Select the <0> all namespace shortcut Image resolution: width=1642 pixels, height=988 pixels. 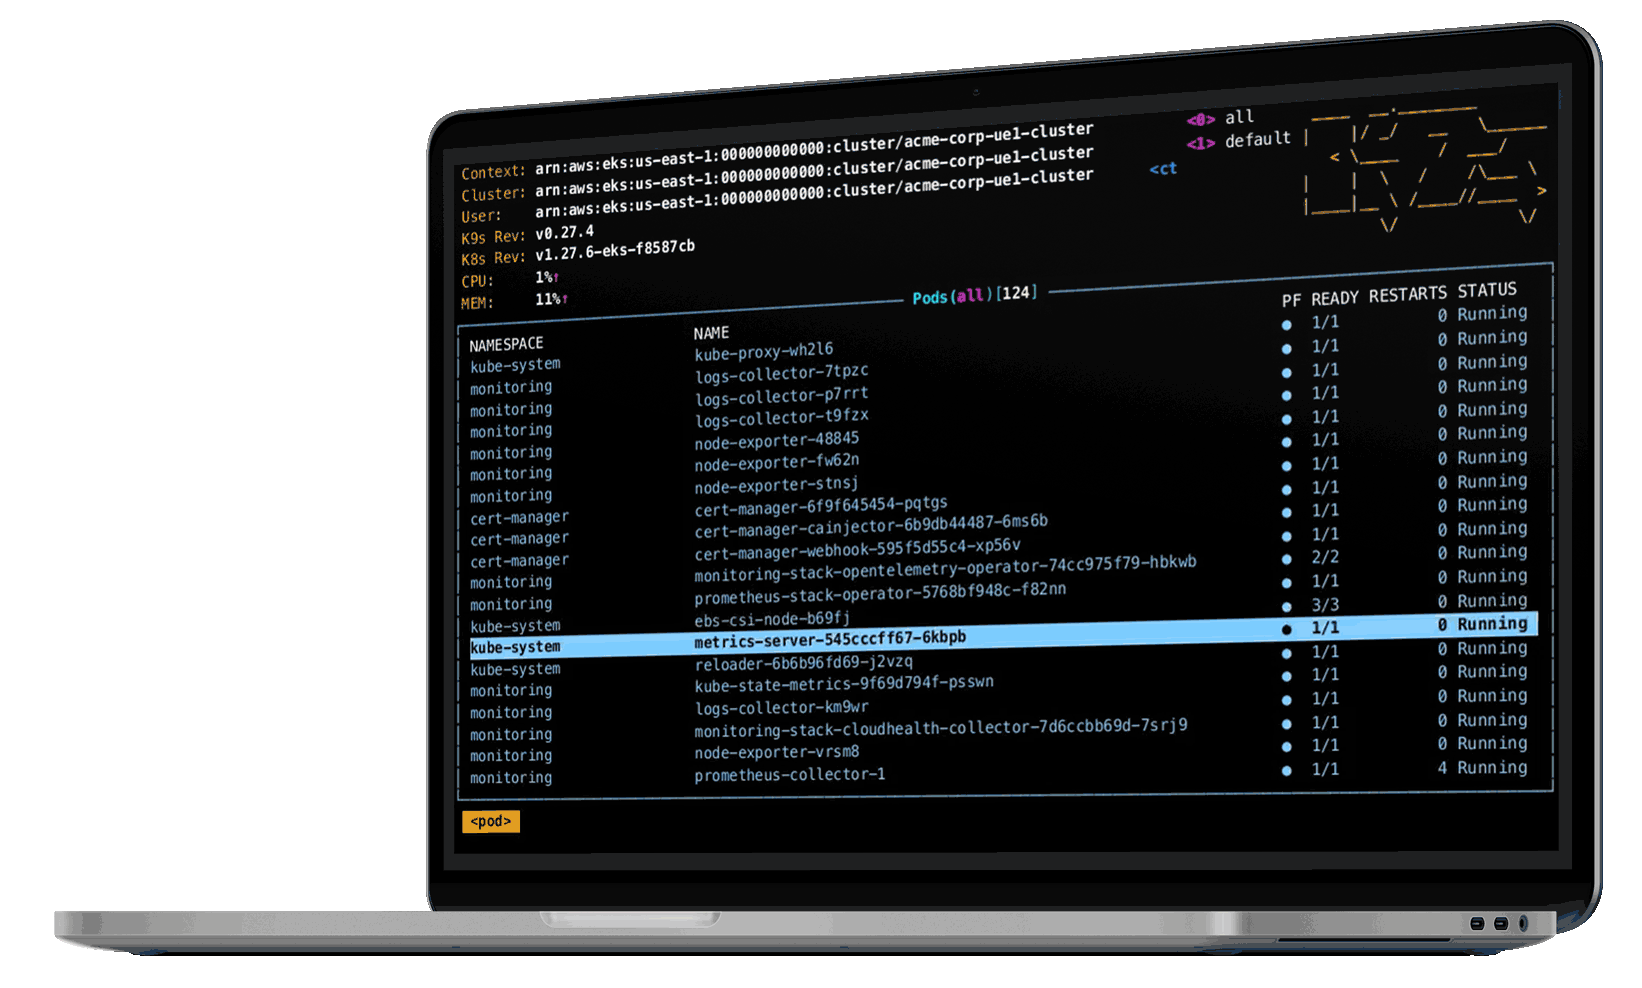point(1220,118)
